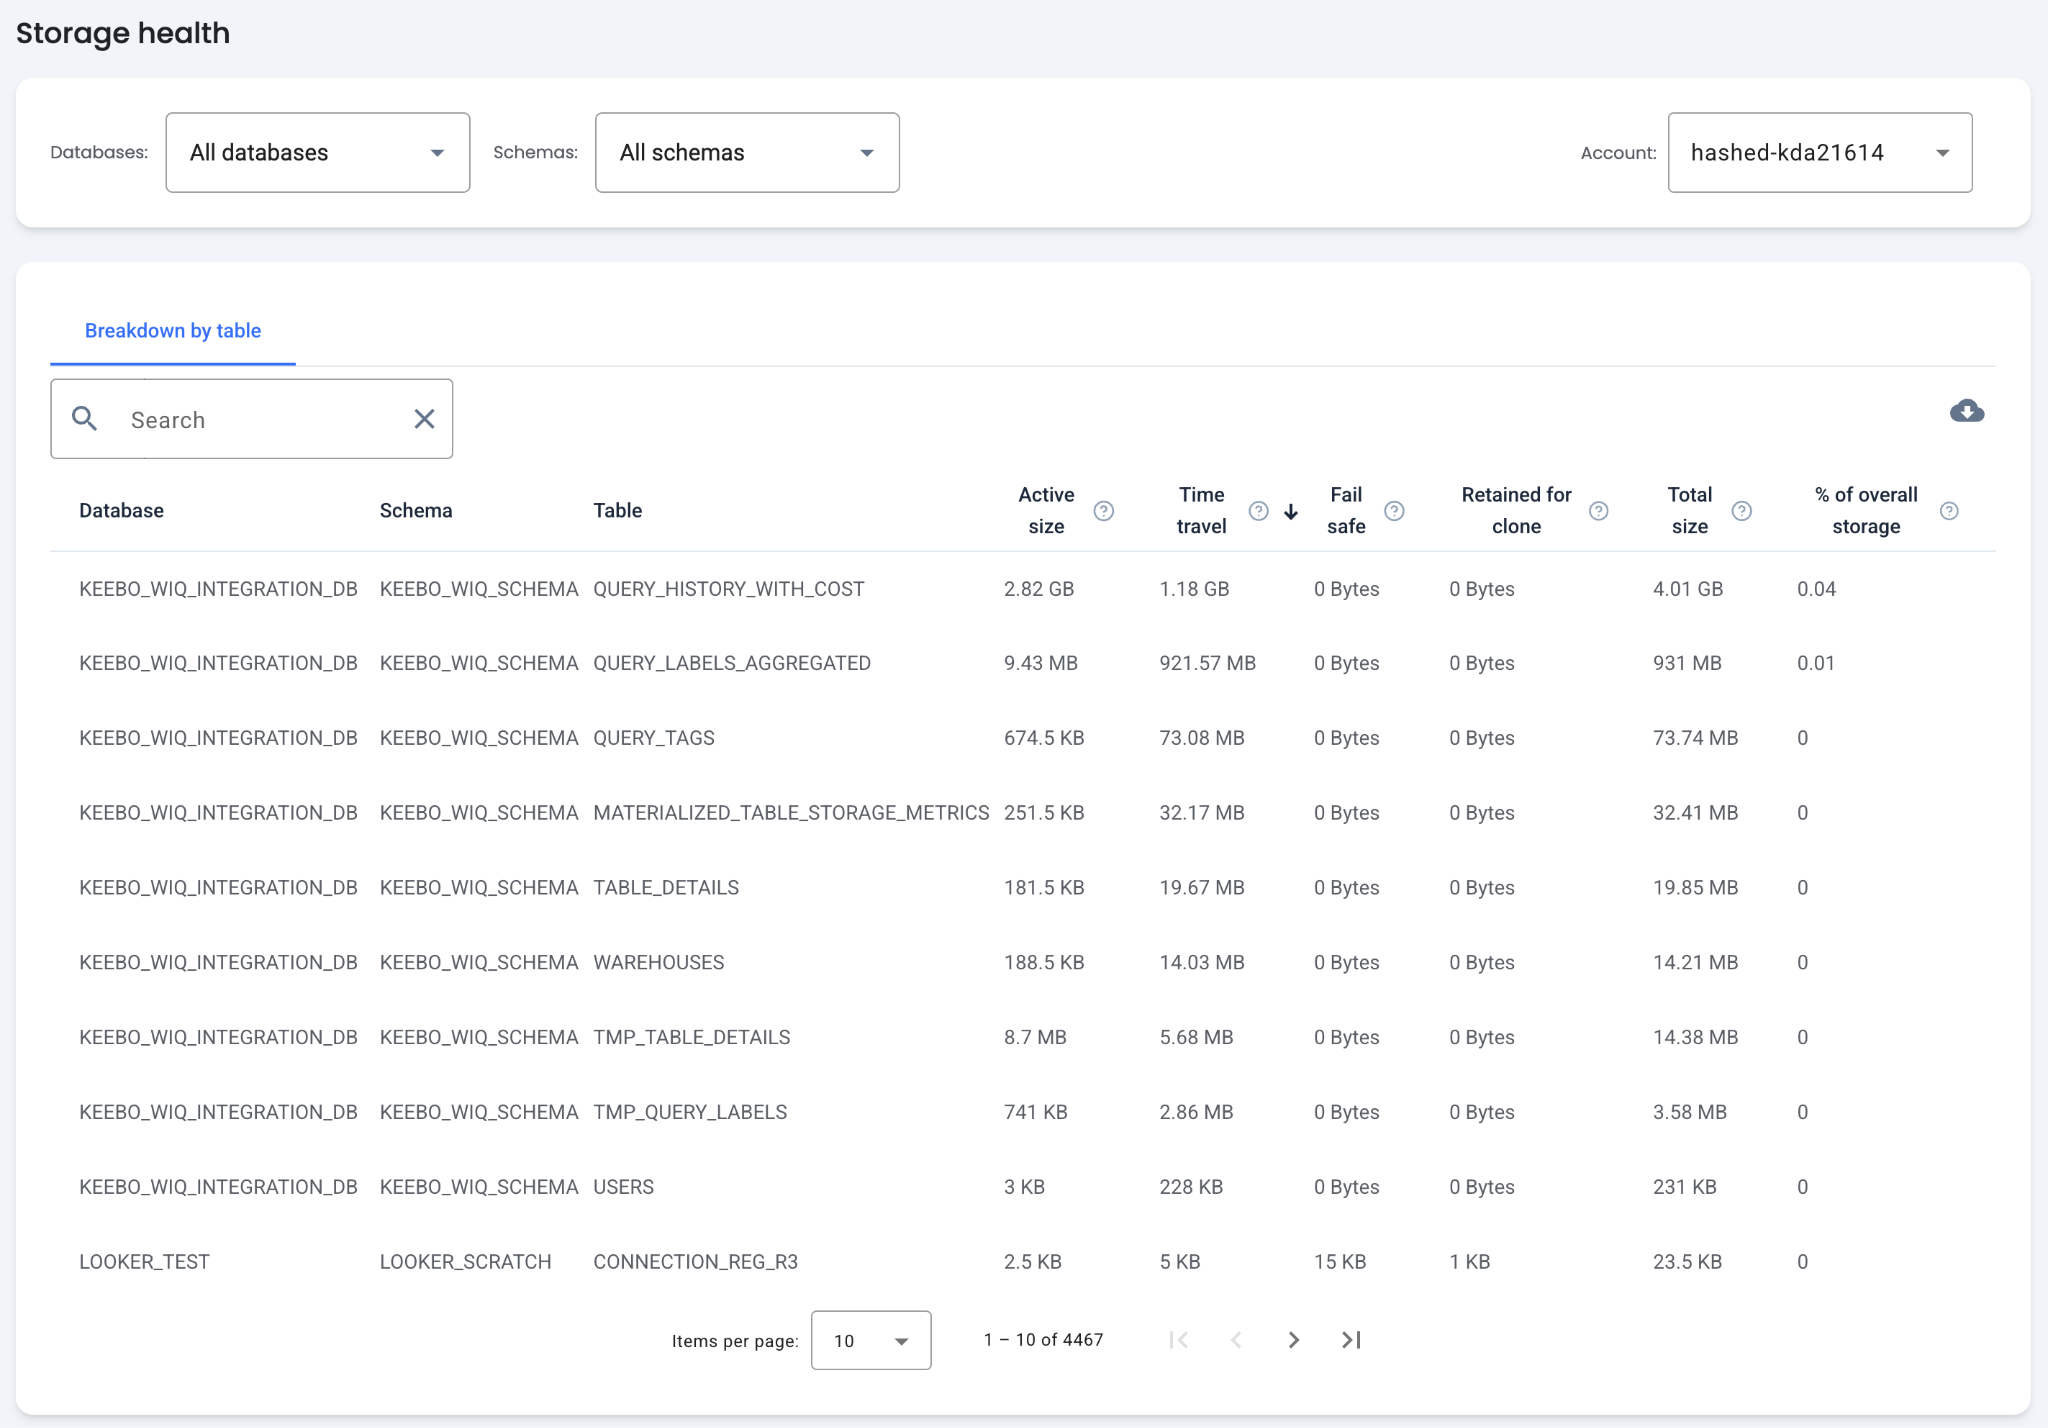Click the Time travel sort arrow

click(x=1291, y=512)
